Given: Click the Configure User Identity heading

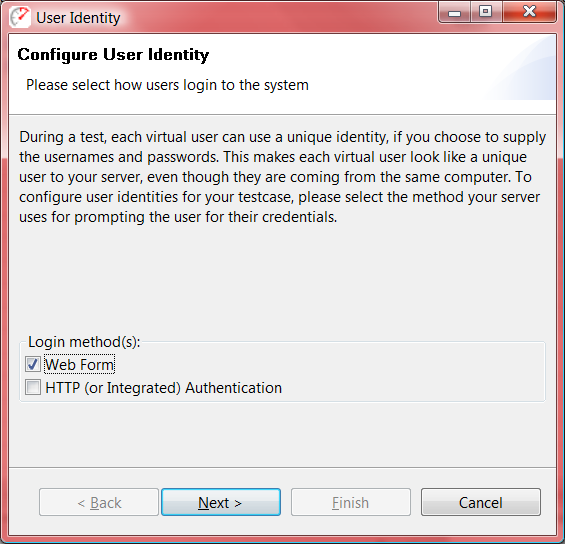Looking at the screenshot, I should (113, 55).
